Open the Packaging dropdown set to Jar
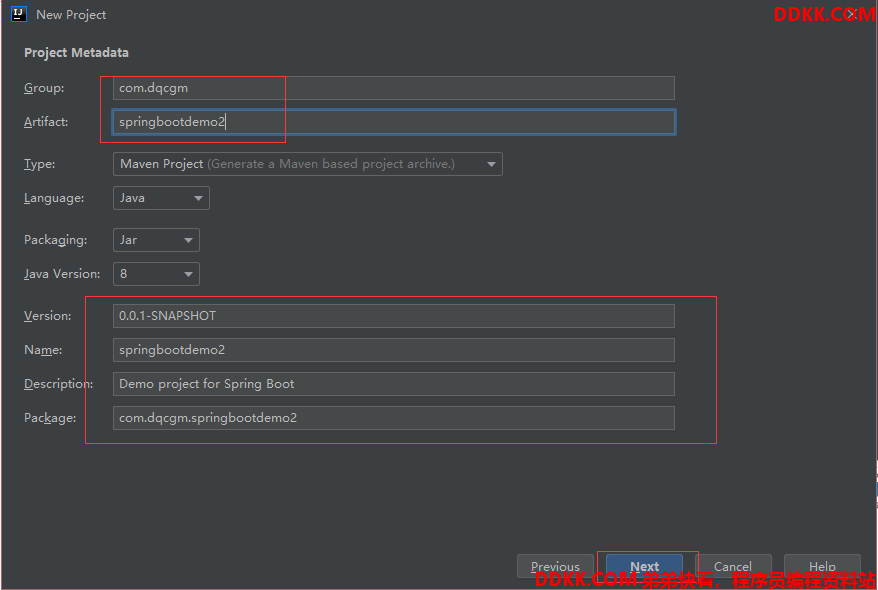 [x=156, y=240]
